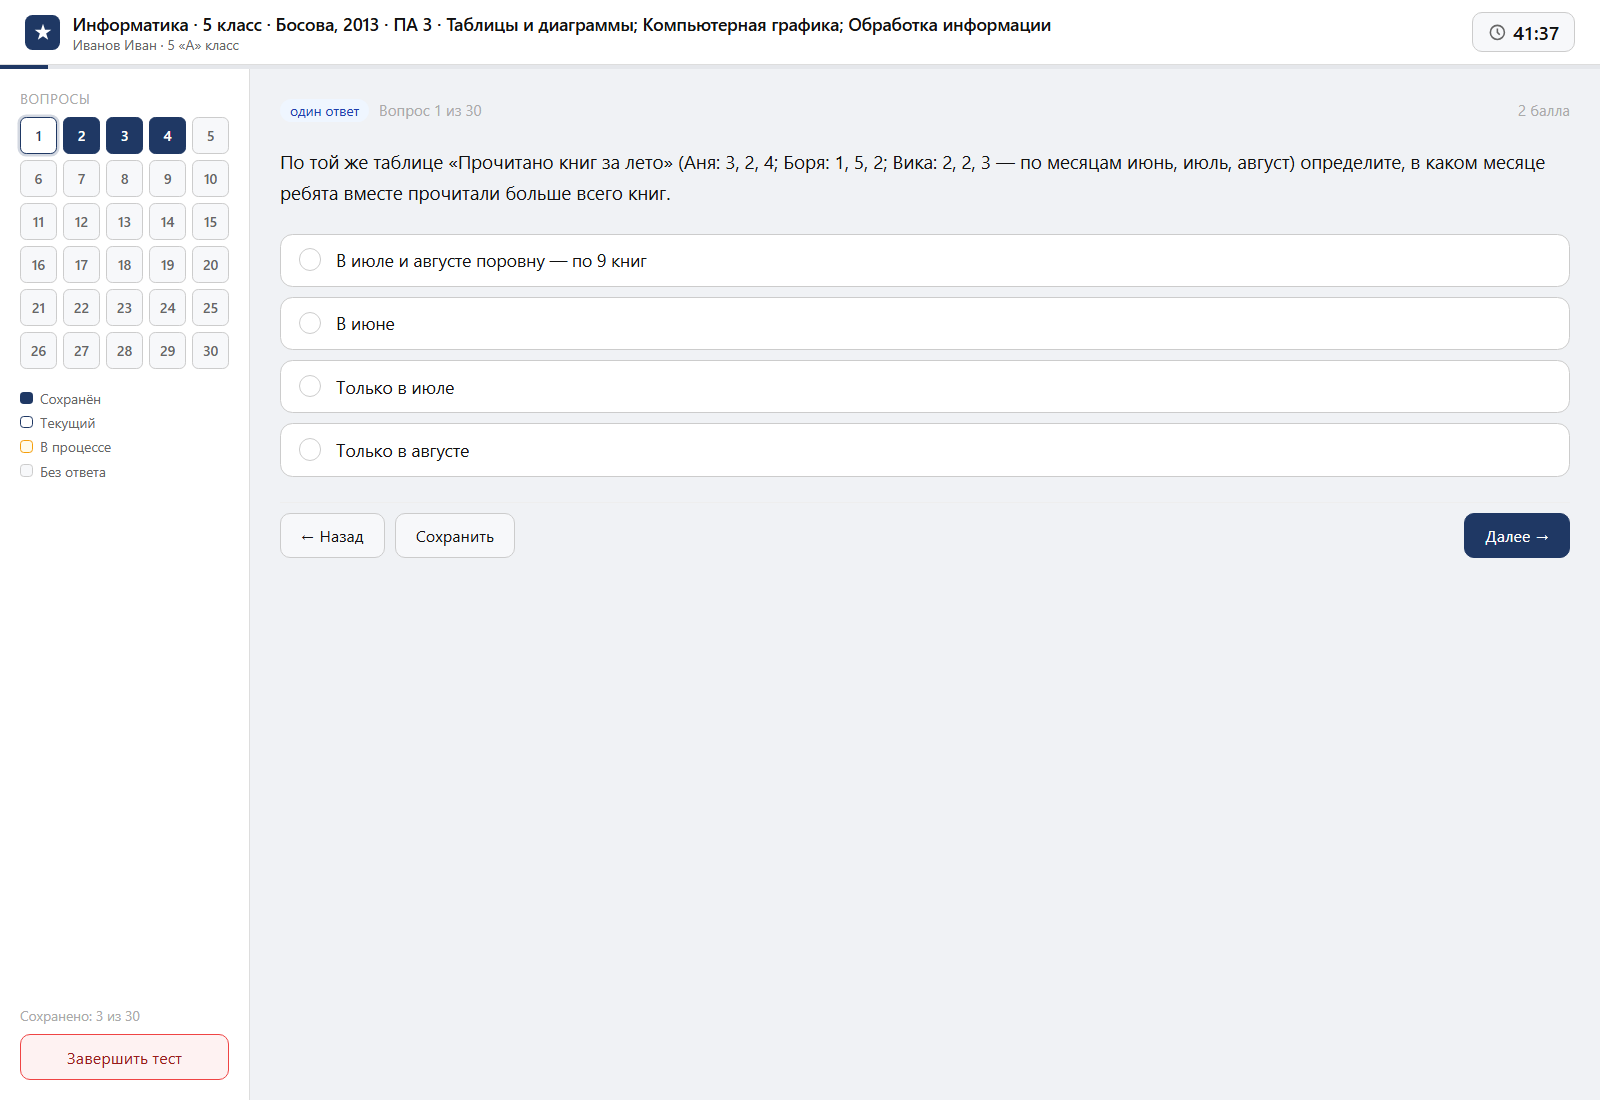Jump to saved question 2
The height and width of the screenshot is (1100, 1600).
point(81,136)
